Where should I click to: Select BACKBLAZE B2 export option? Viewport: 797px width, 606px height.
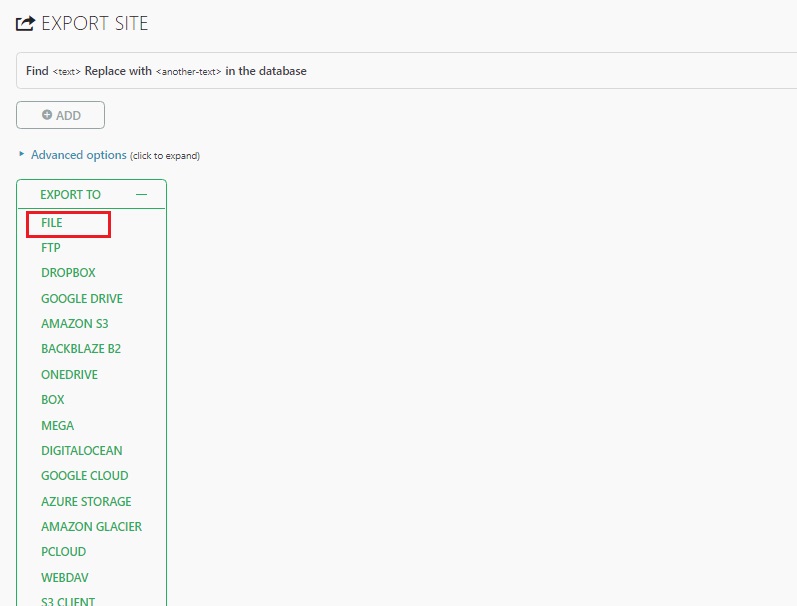(x=81, y=349)
